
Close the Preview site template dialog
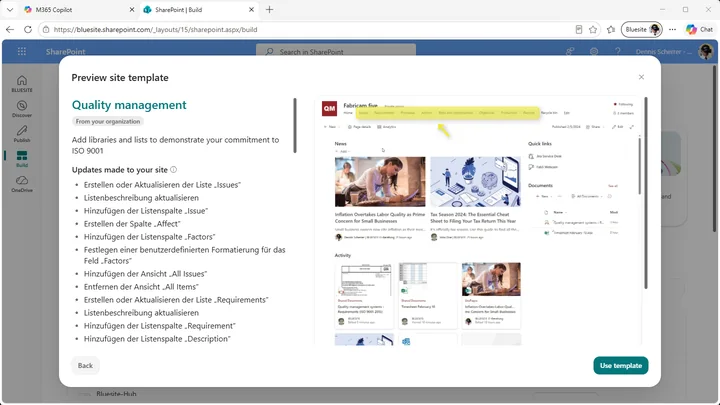click(x=641, y=77)
